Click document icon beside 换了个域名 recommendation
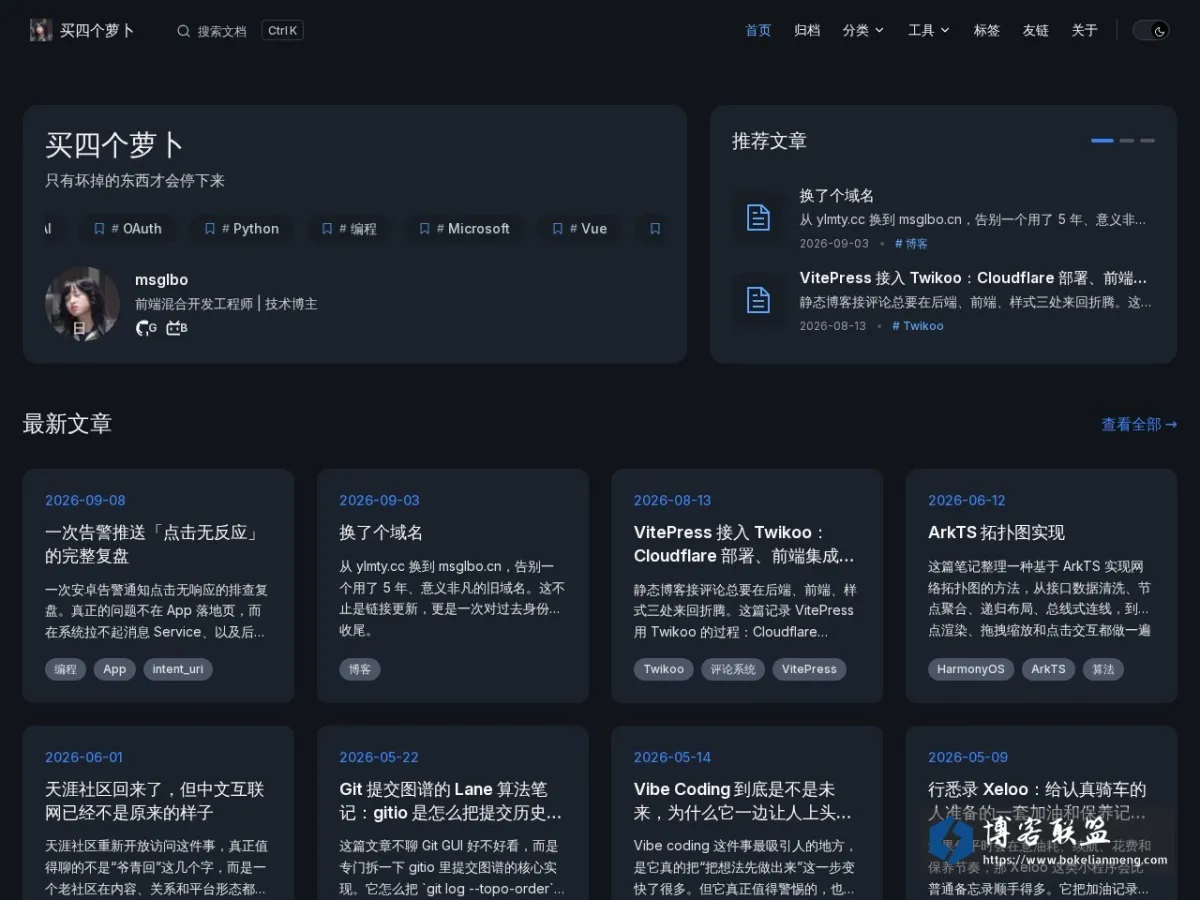The width and height of the screenshot is (1200, 900). click(x=759, y=217)
